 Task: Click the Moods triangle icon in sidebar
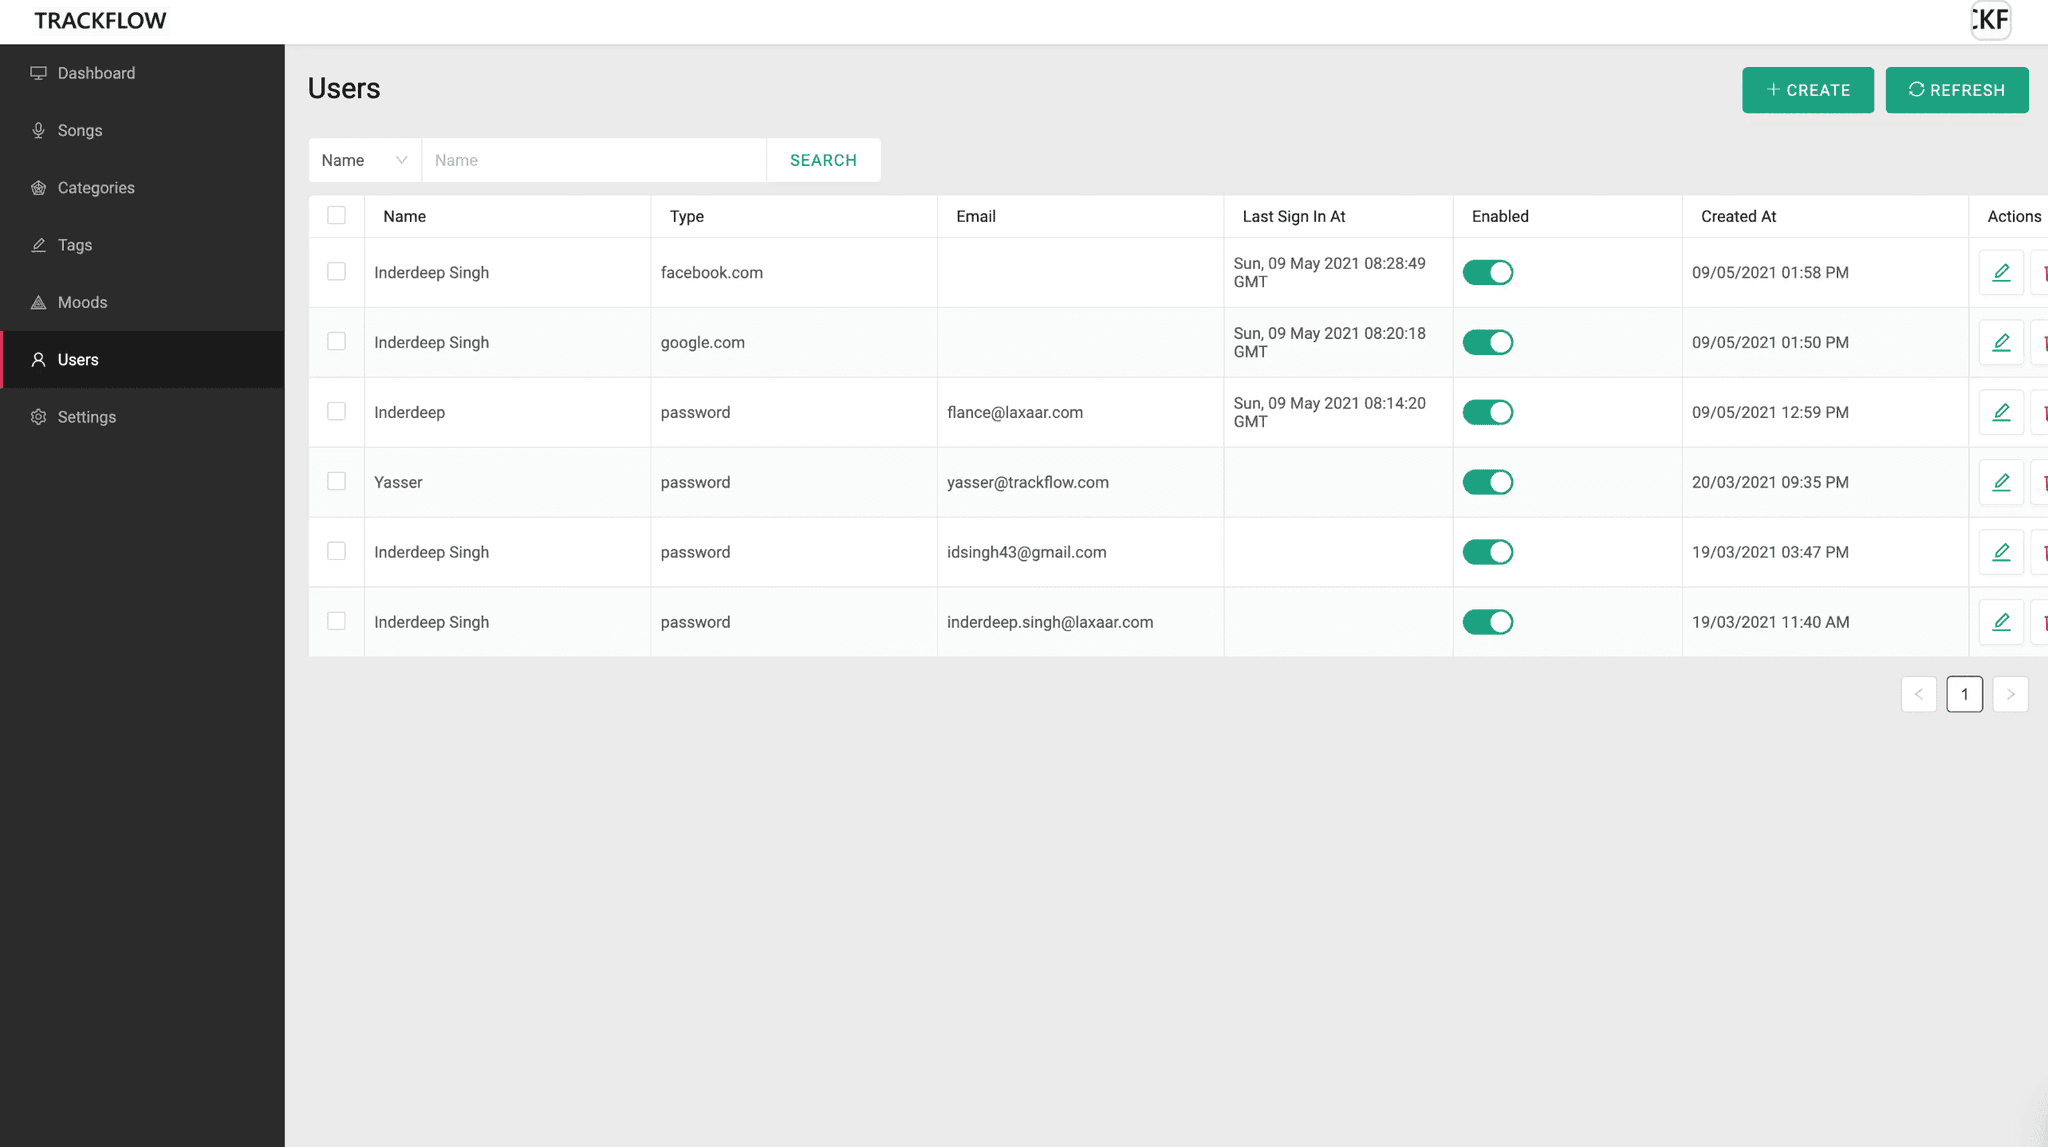[x=38, y=302]
